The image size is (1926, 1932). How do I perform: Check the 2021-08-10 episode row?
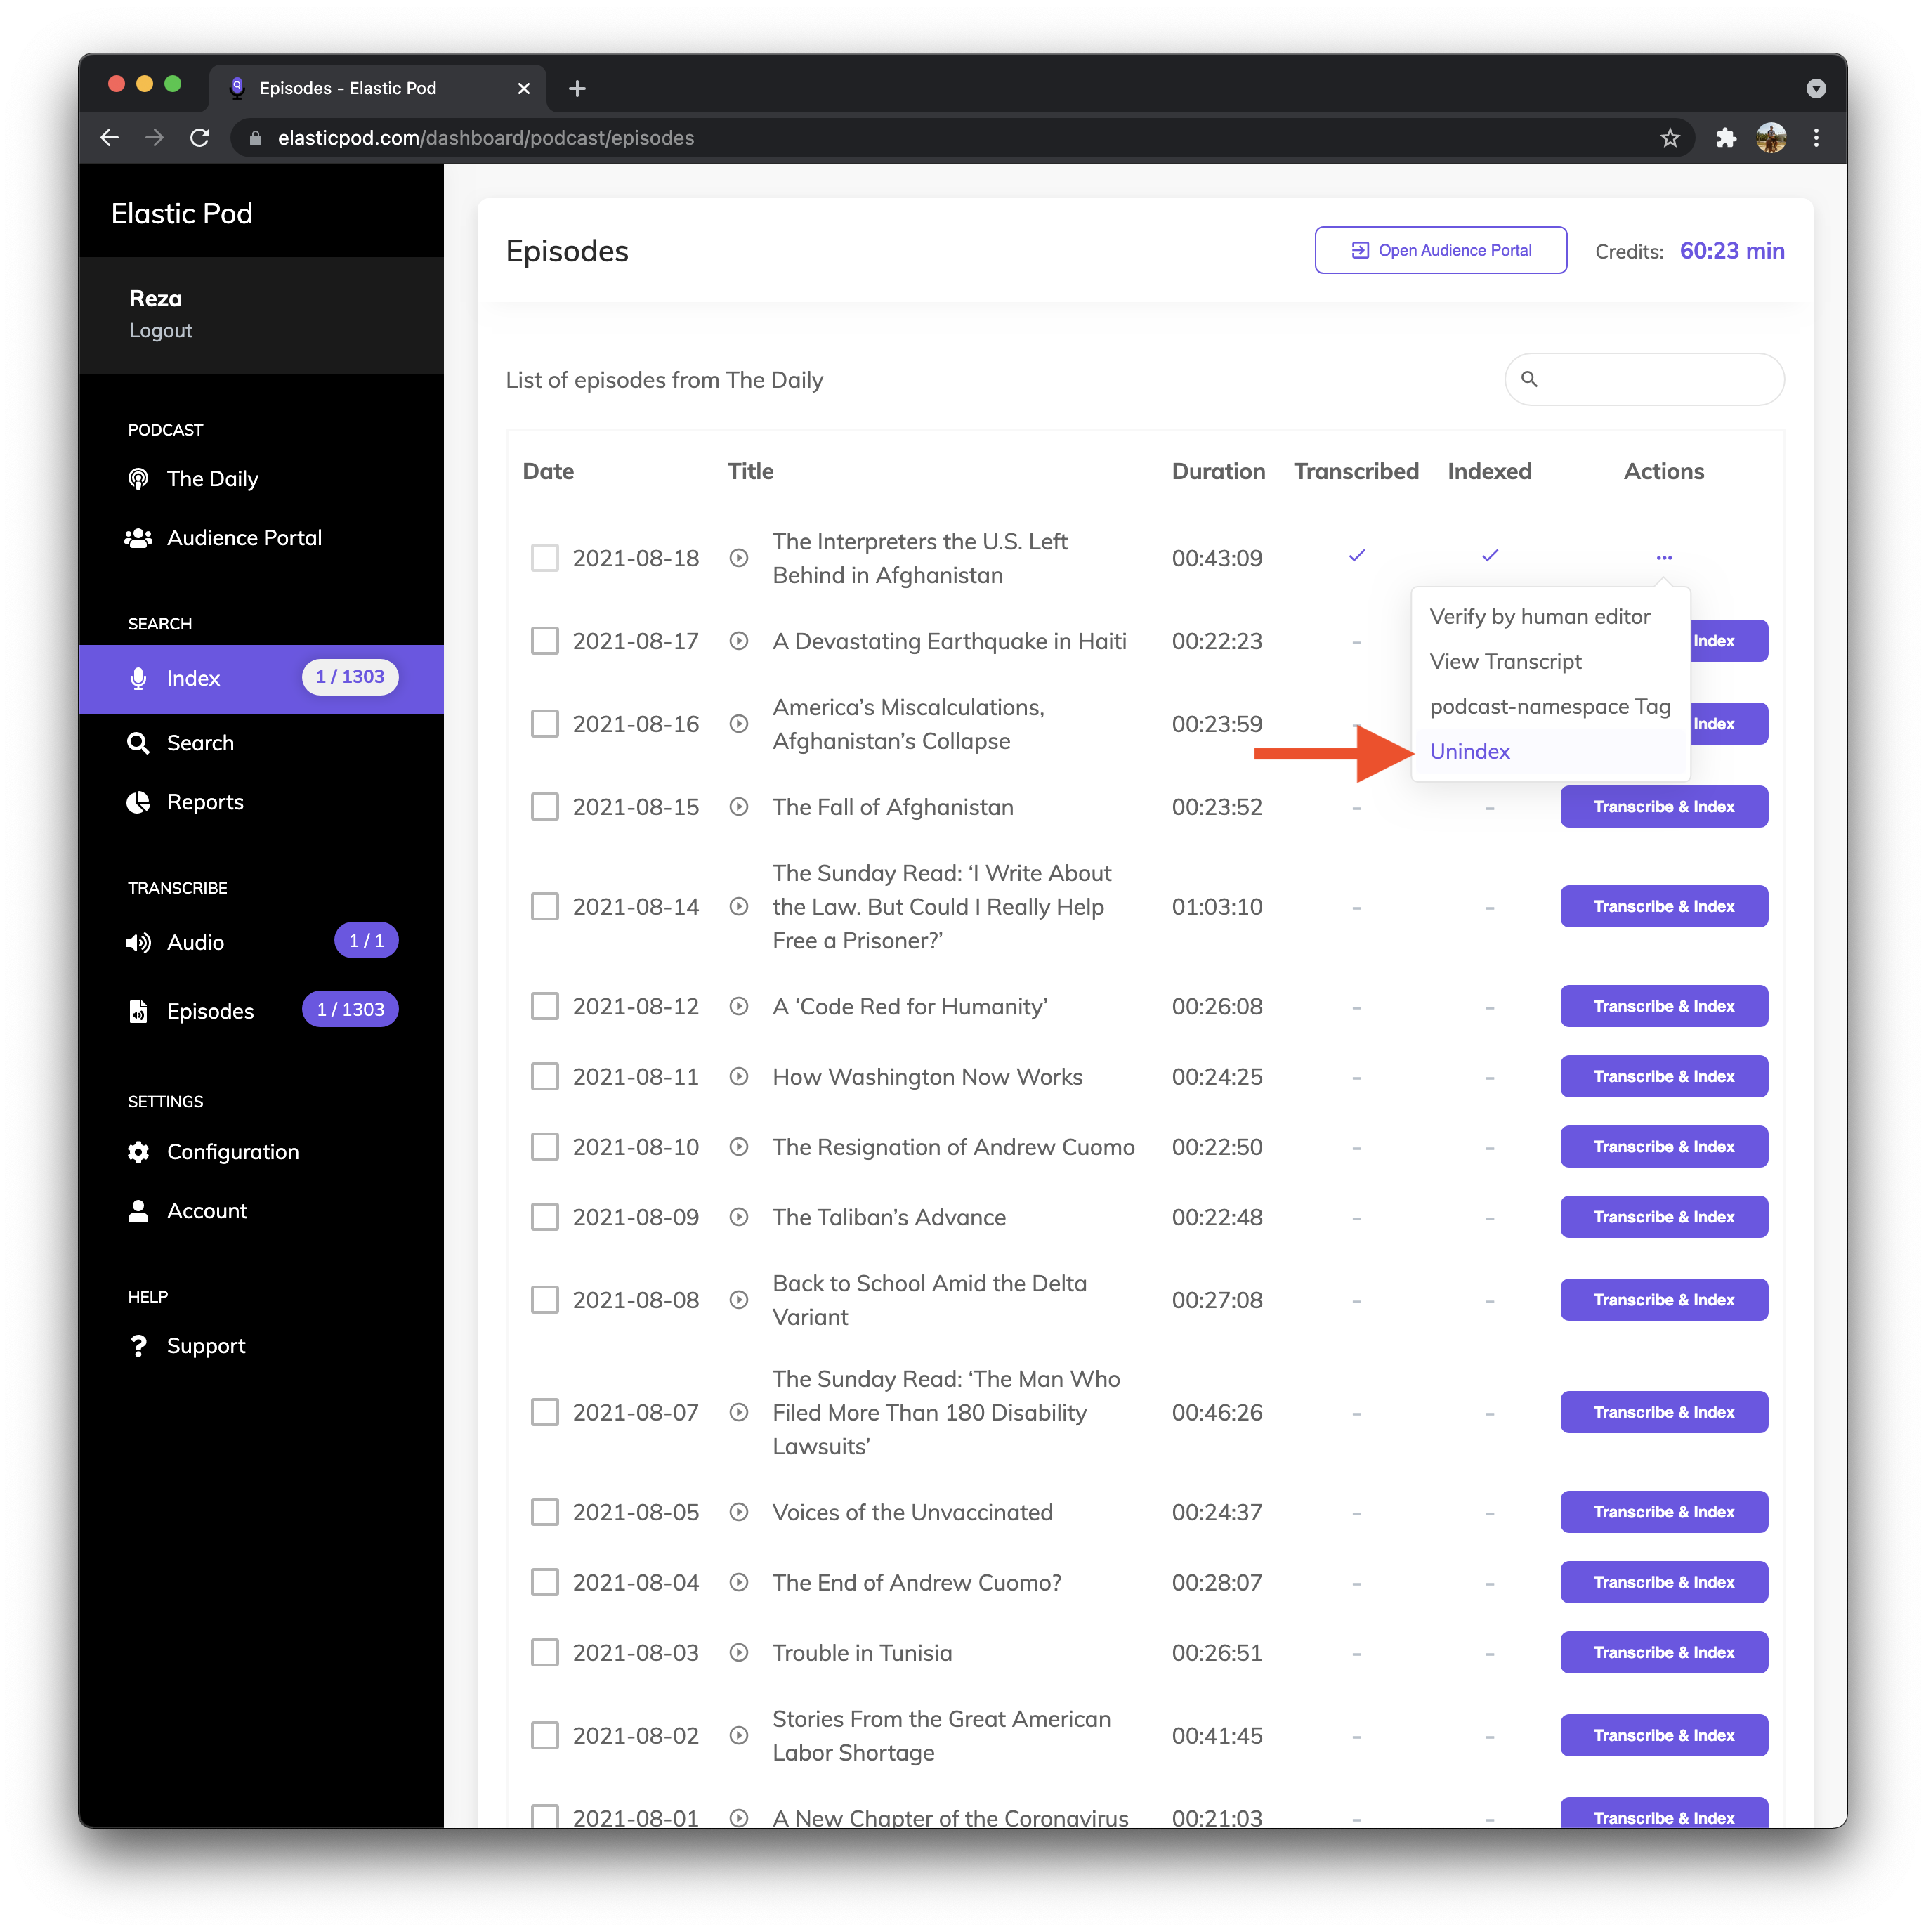point(545,1147)
